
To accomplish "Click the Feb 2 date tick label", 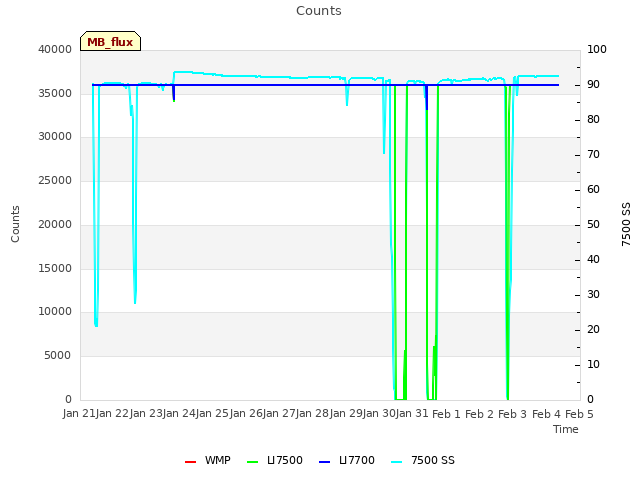I will [x=480, y=414].
